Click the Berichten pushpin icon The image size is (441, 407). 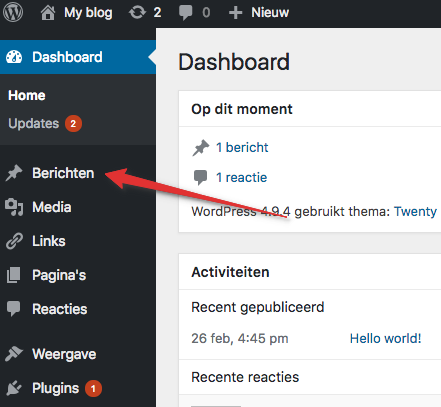coord(14,173)
